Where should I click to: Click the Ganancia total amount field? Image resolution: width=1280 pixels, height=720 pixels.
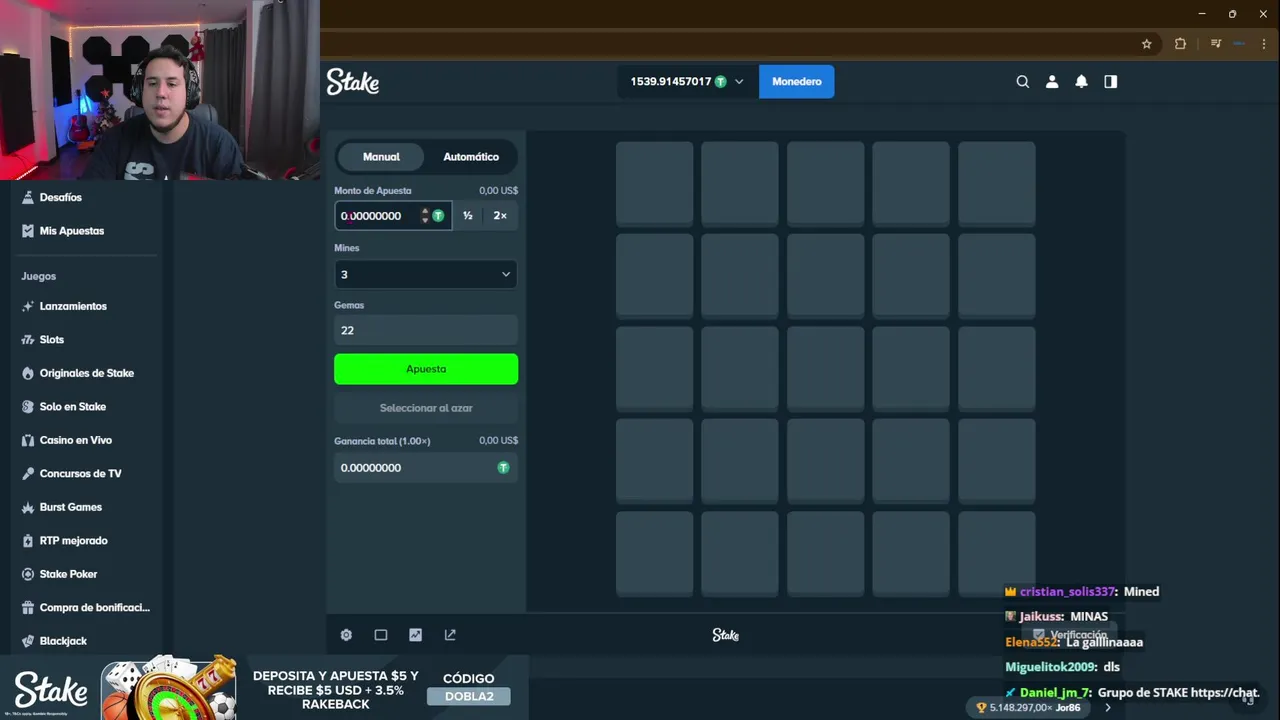(x=426, y=468)
